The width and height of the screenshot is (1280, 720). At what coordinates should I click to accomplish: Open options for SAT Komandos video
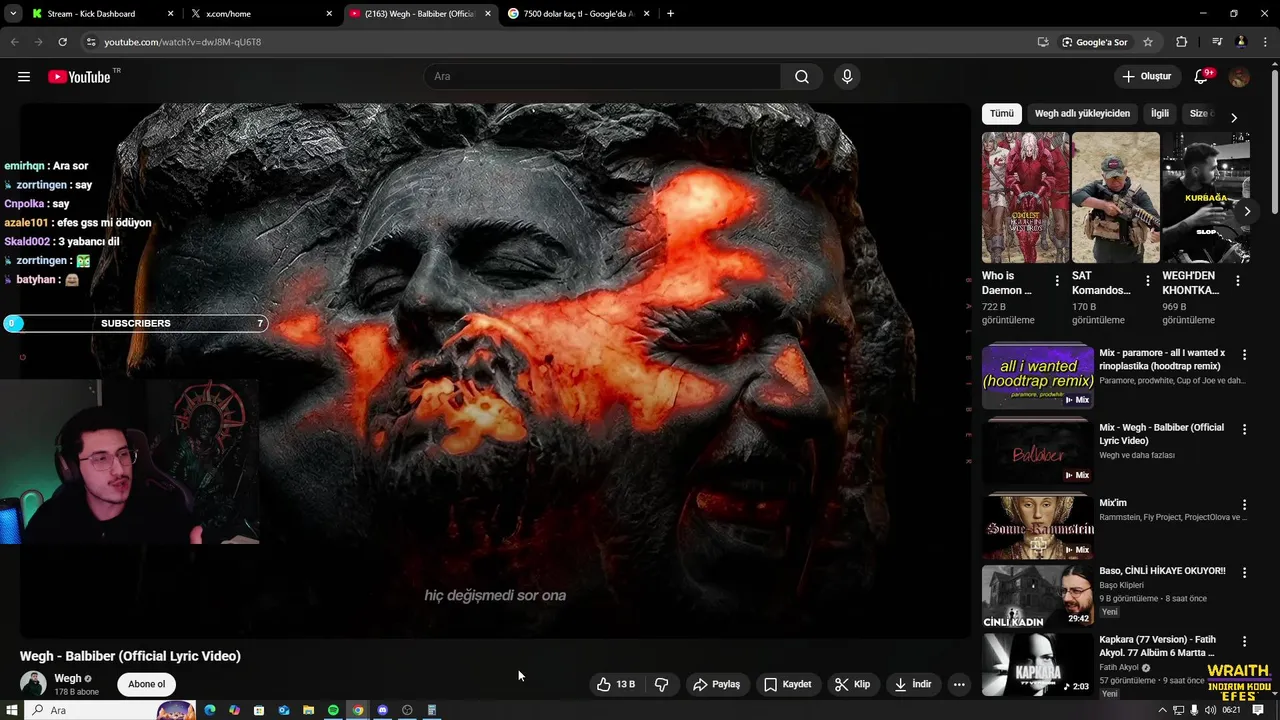point(1147,282)
